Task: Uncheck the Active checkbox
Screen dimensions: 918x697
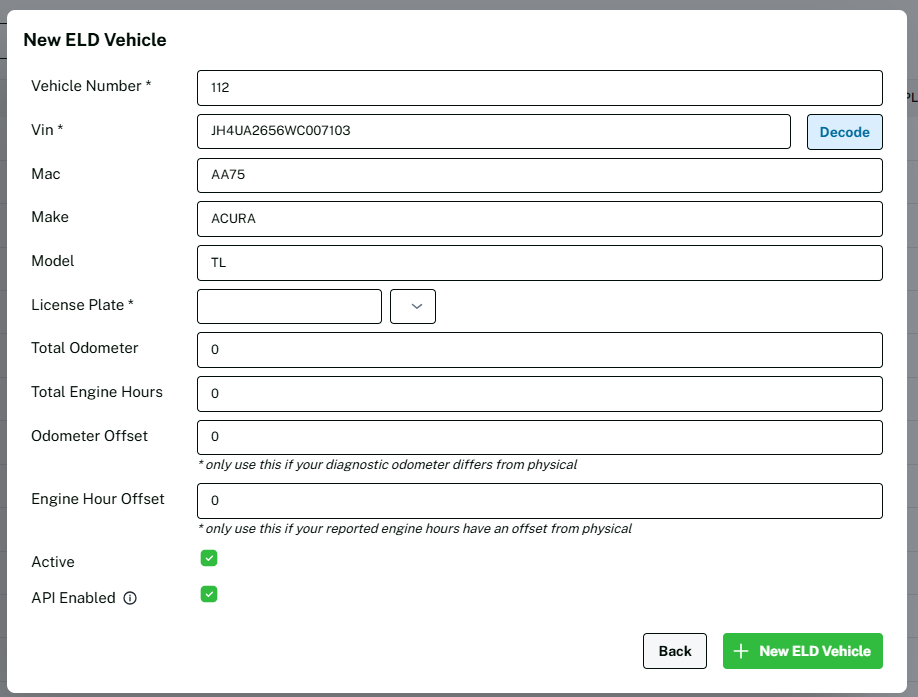Action: click(209, 558)
